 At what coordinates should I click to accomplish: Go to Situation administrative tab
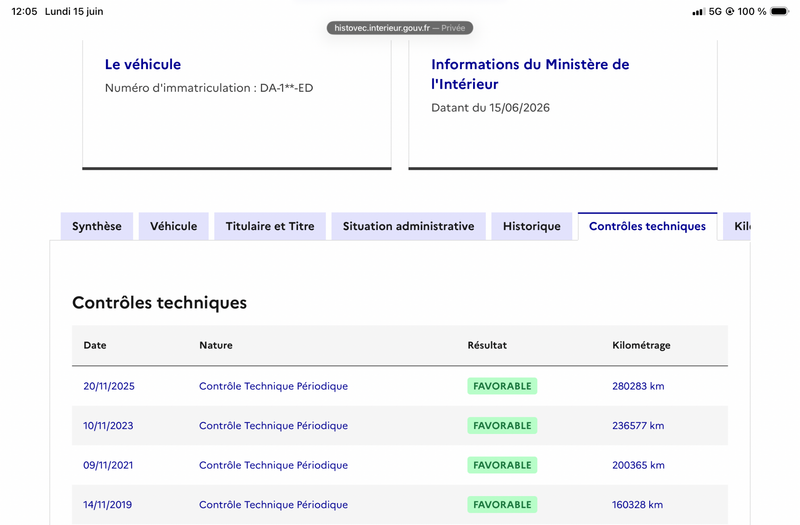pyautogui.click(x=408, y=226)
